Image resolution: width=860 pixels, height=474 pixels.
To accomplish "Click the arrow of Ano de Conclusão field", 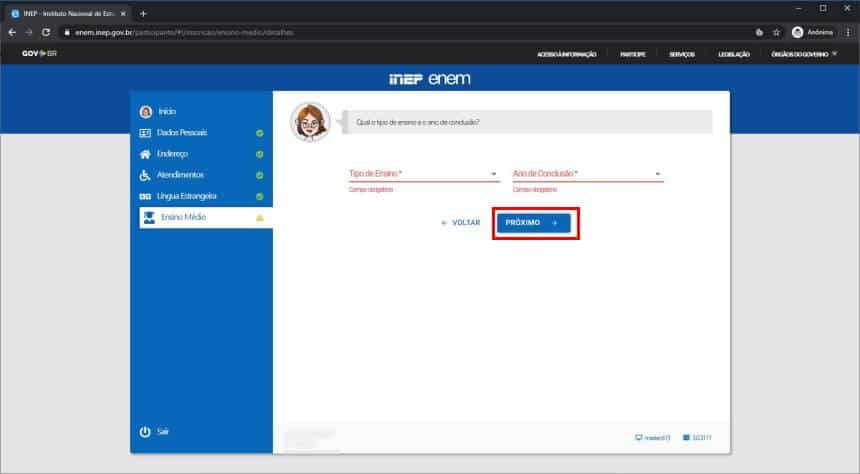I will [657, 174].
